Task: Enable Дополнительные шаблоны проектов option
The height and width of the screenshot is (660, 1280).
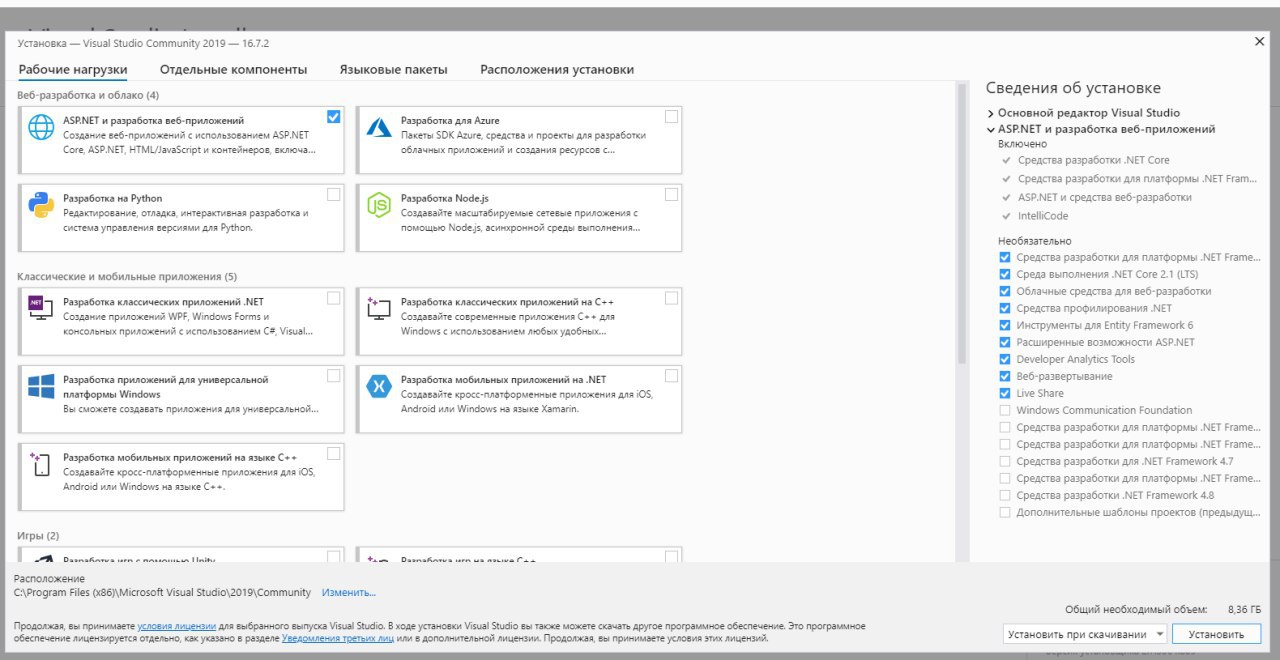Action: point(1005,512)
